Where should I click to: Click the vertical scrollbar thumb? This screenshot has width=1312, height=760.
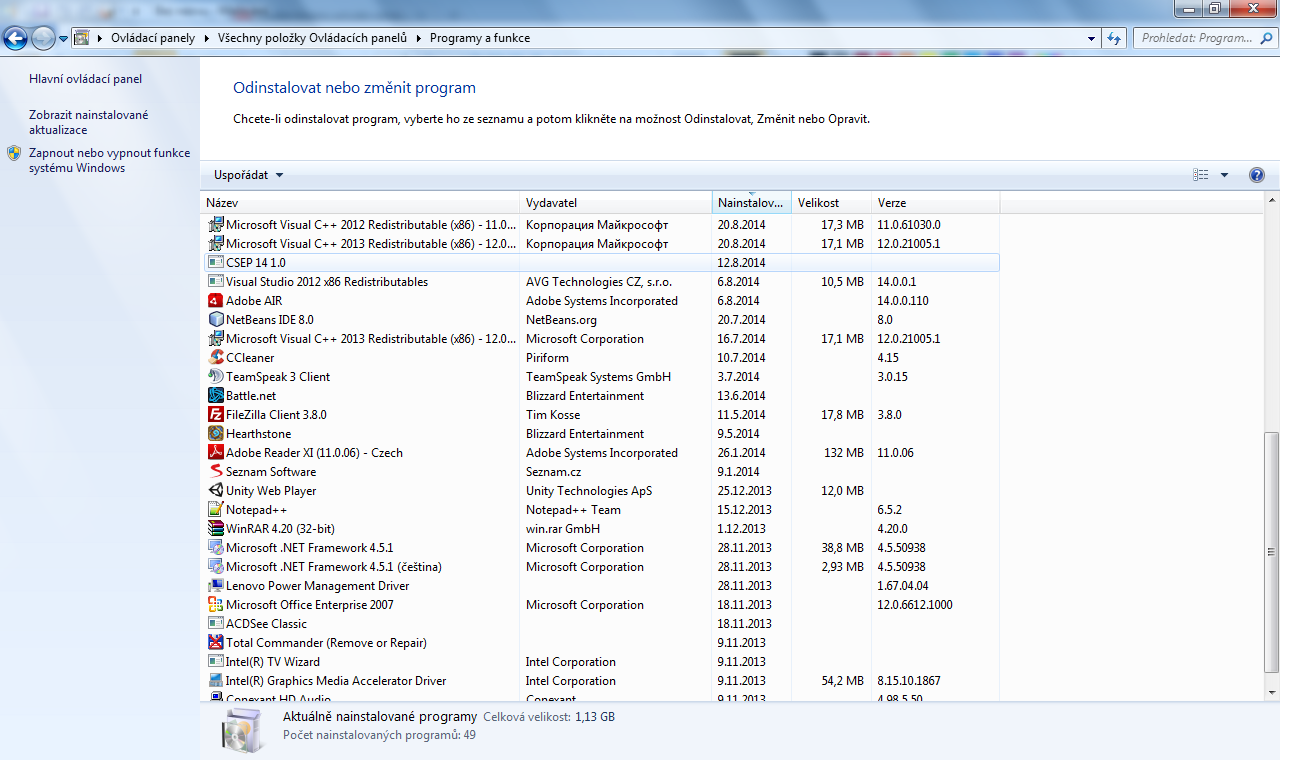(1272, 552)
